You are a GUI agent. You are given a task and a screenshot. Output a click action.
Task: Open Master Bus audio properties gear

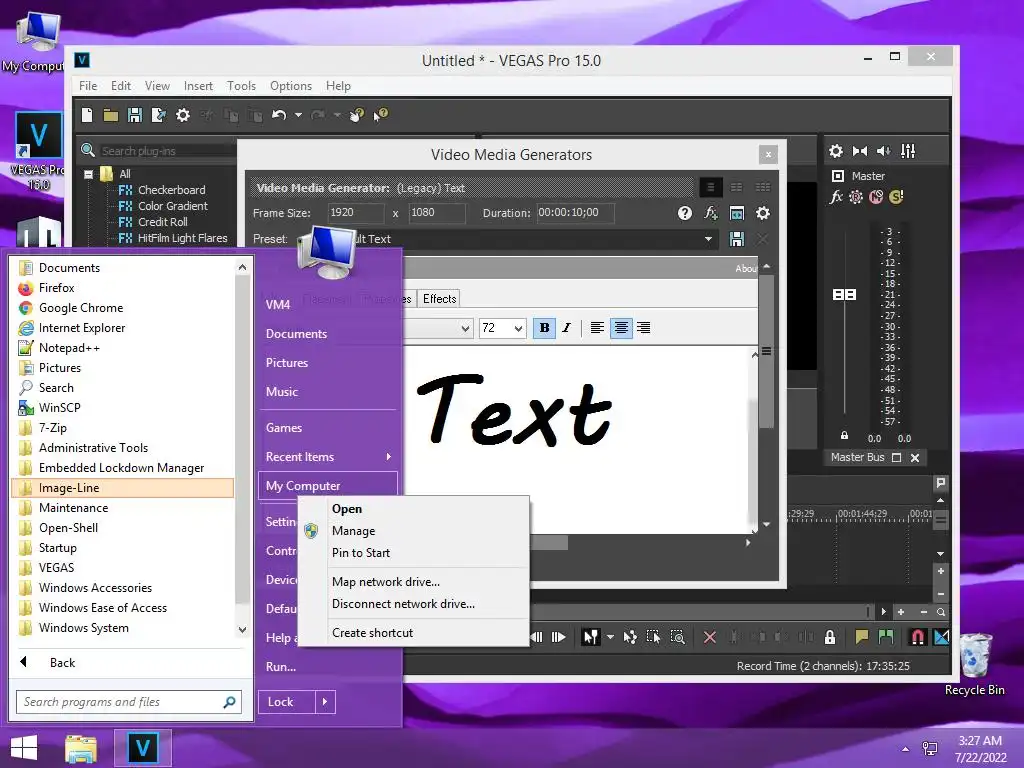tap(835, 152)
